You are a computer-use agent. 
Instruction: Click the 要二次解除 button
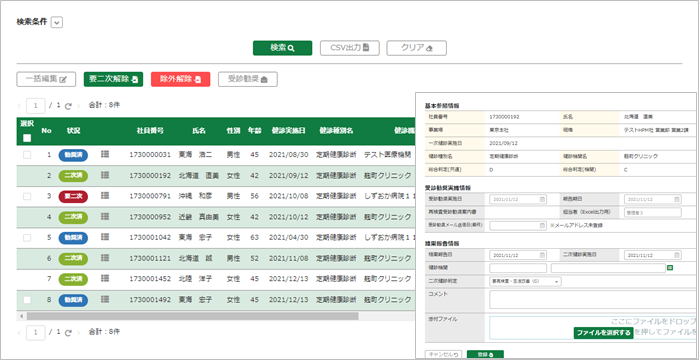[113, 79]
